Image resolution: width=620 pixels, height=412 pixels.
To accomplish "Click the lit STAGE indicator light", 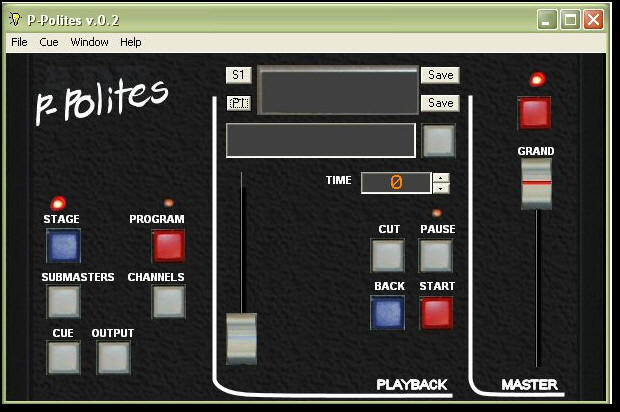I will click(58, 203).
